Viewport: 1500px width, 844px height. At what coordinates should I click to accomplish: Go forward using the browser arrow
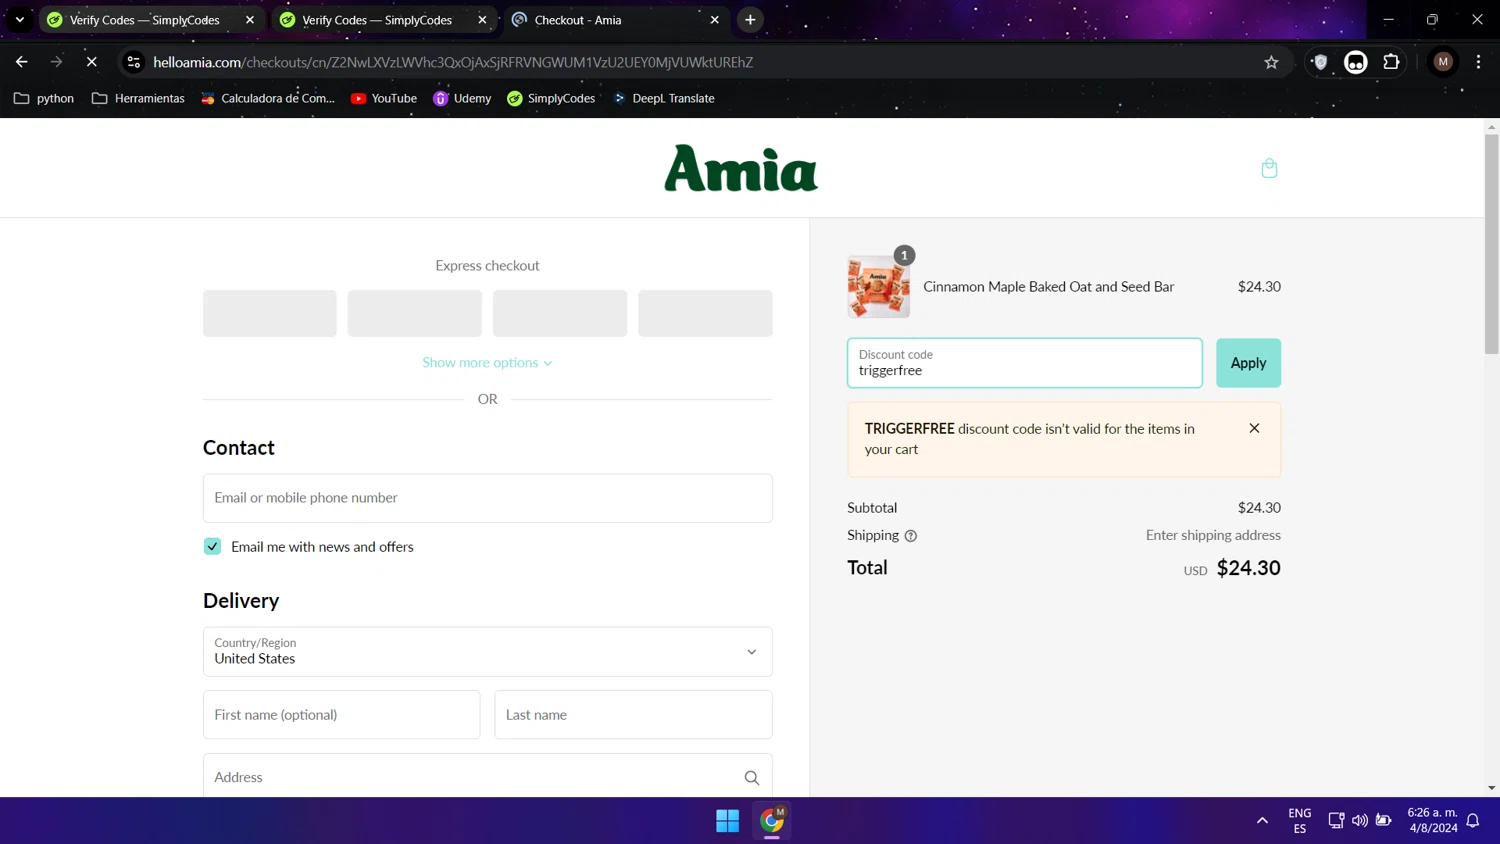[x=56, y=62]
